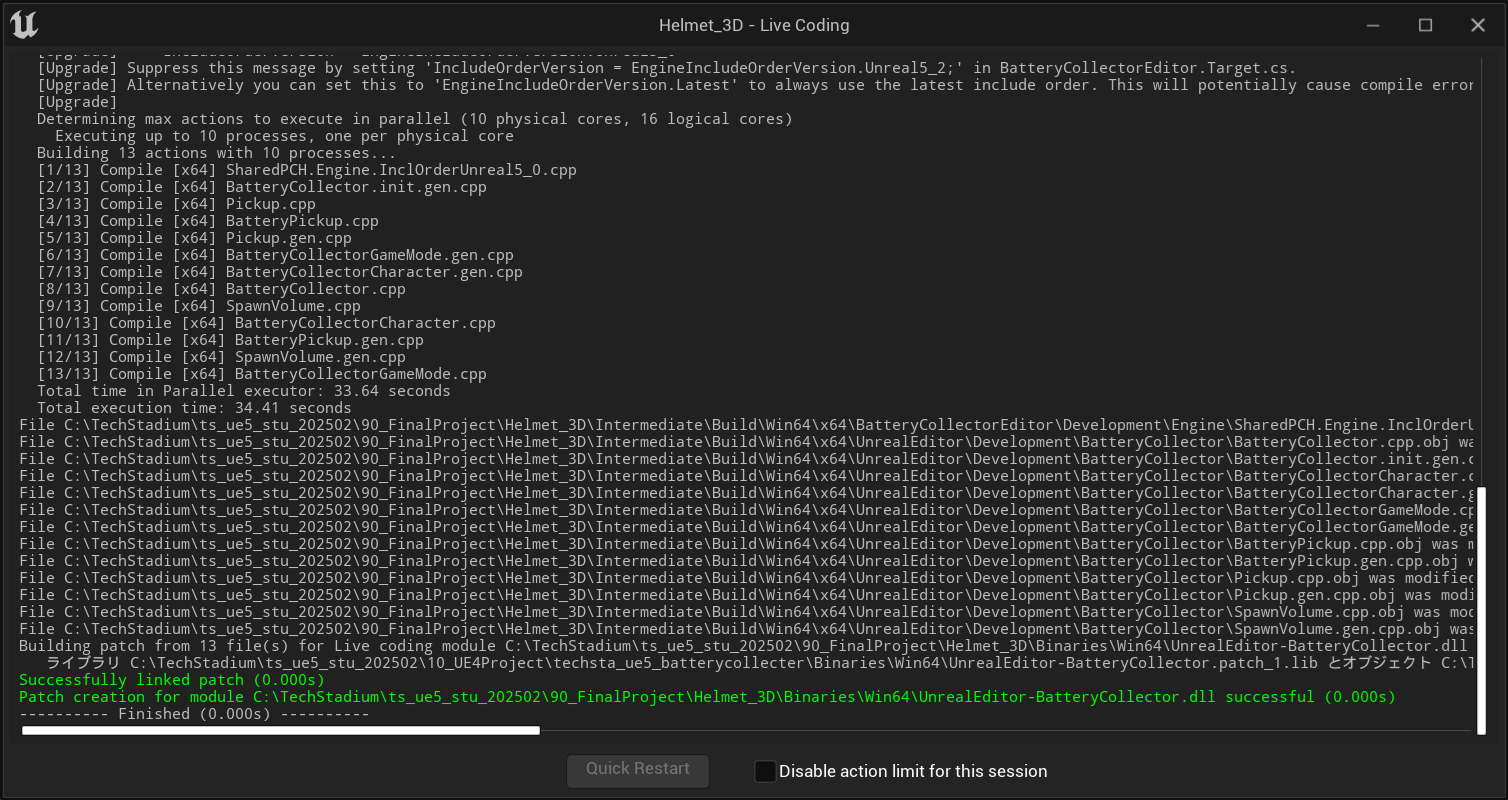This screenshot has height=800, width=1508.
Task: Click the line 'Successfully linked patch (0.000s)'
Action: tap(172, 680)
